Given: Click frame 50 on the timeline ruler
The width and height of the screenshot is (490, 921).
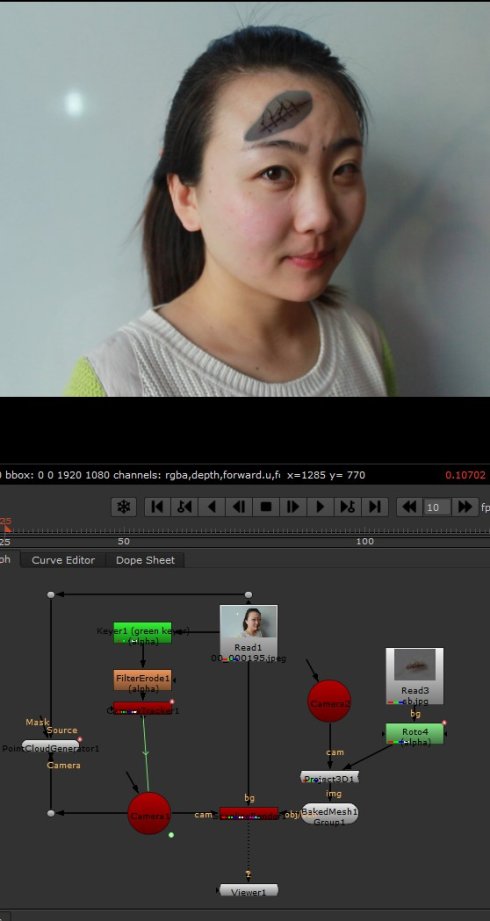Looking at the screenshot, I should point(123,542).
